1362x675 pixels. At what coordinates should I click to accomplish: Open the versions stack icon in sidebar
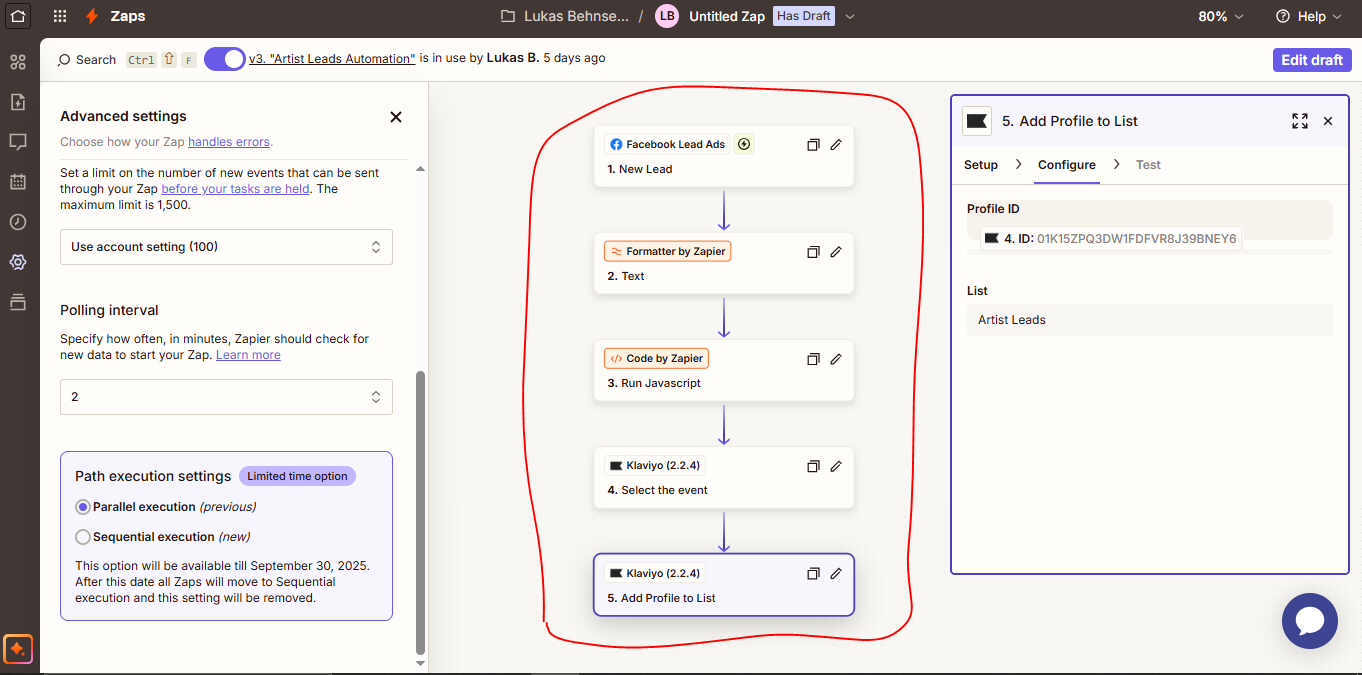tap(18, 302)
